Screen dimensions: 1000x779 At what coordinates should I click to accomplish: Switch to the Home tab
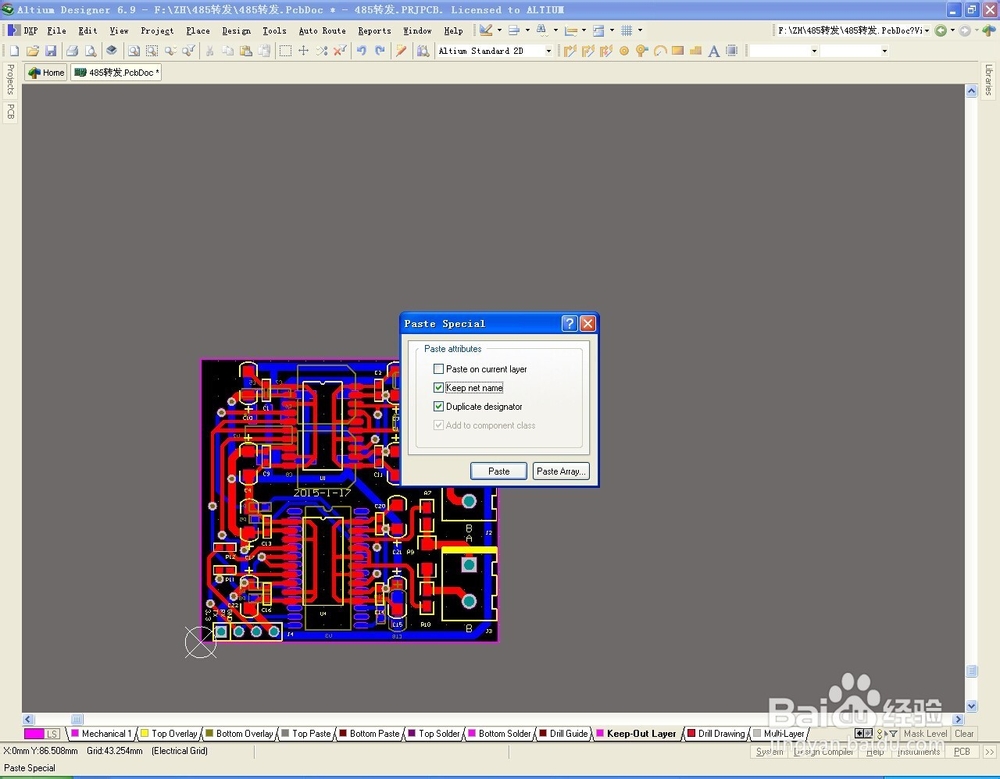(46, 73)
